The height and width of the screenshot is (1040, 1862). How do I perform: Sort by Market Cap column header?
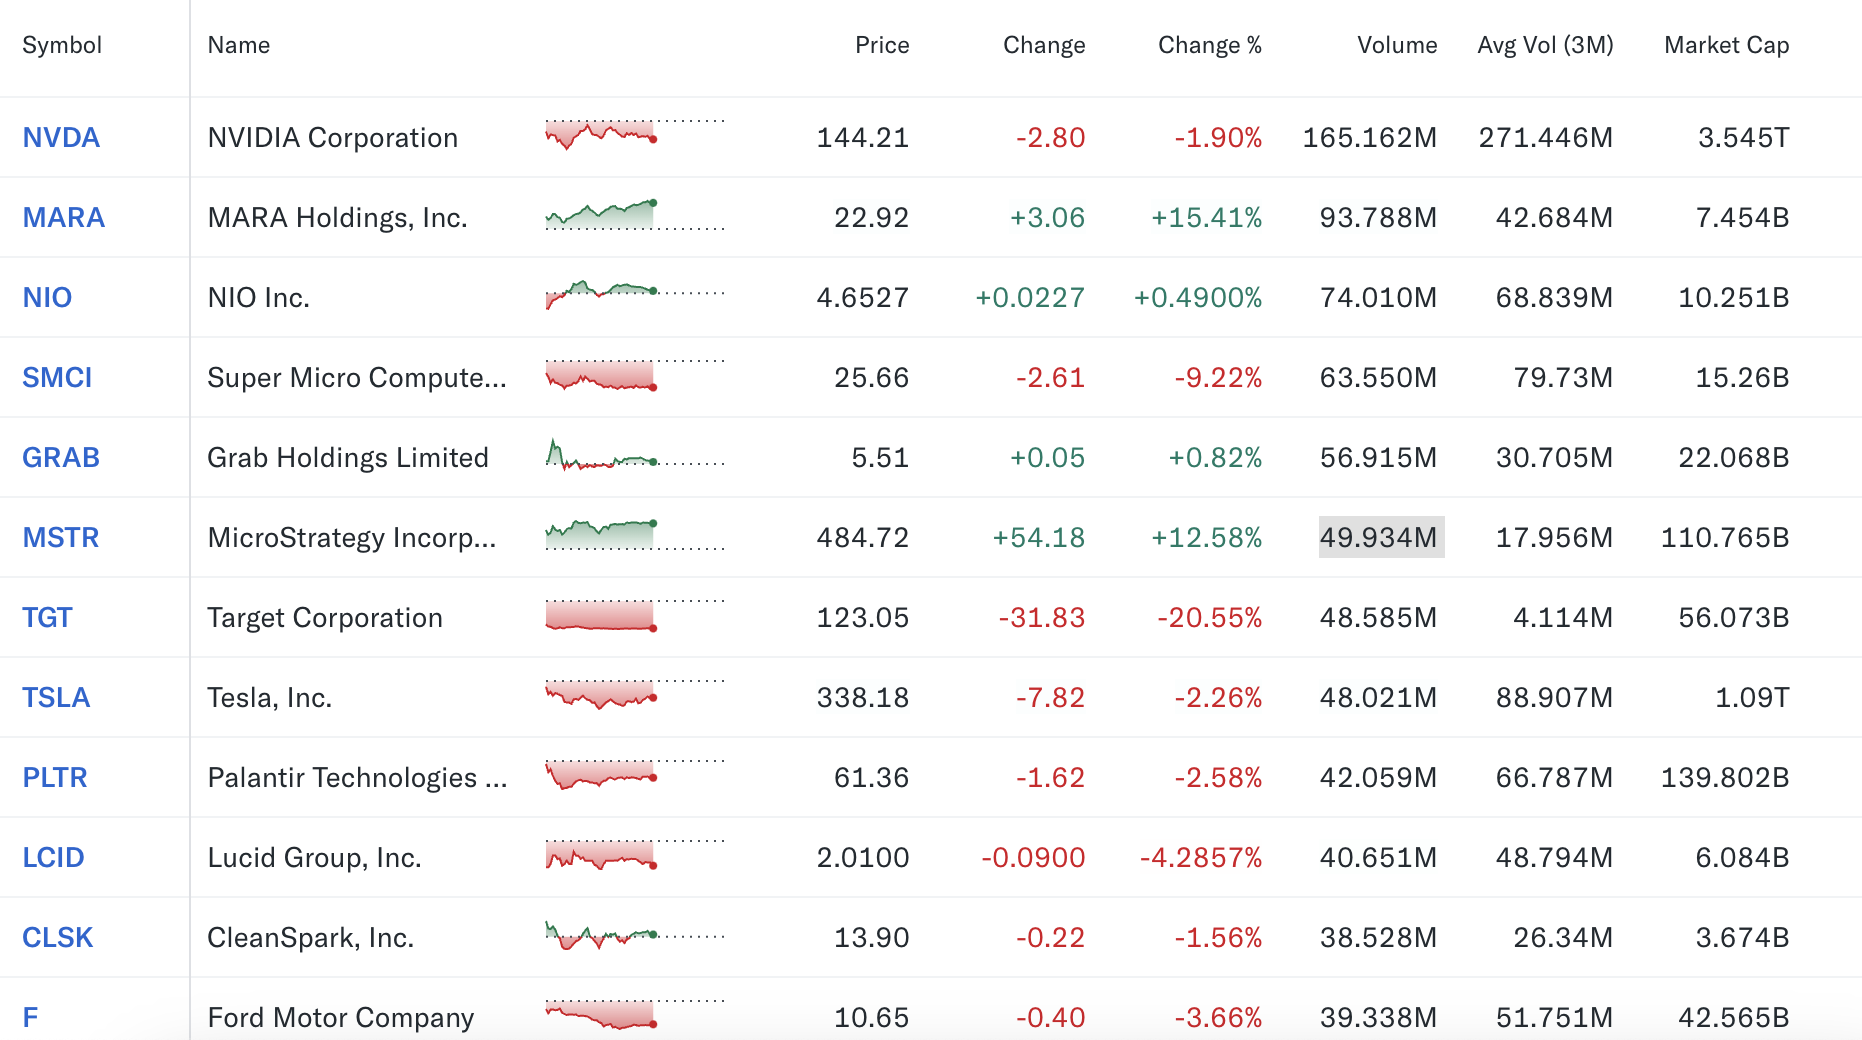(1726, 46)
